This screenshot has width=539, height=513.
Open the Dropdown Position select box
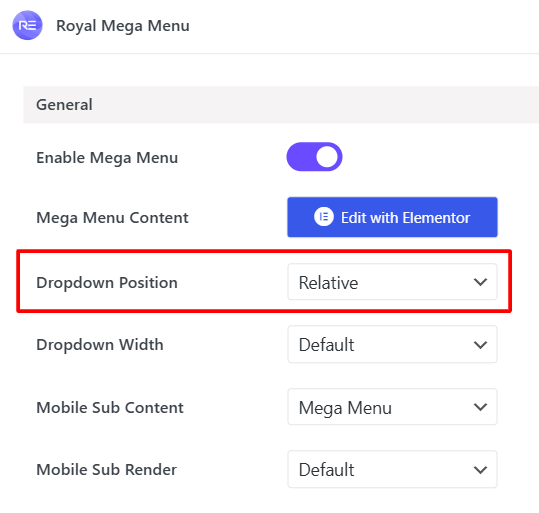pos(392,282)
